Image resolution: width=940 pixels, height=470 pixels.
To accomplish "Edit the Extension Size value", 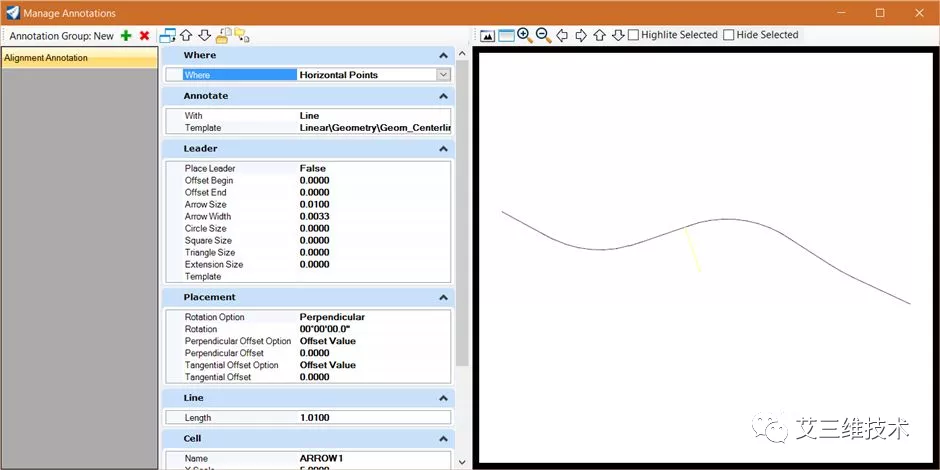I will [x=315, y=264].
